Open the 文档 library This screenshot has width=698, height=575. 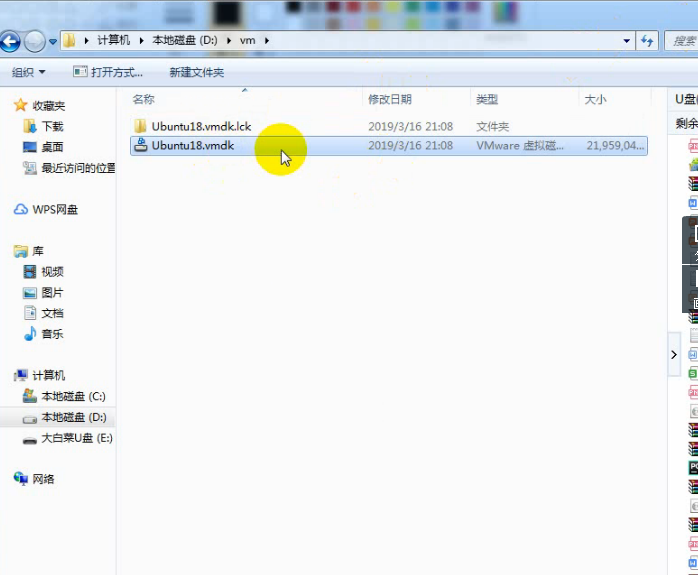(52, 313)
